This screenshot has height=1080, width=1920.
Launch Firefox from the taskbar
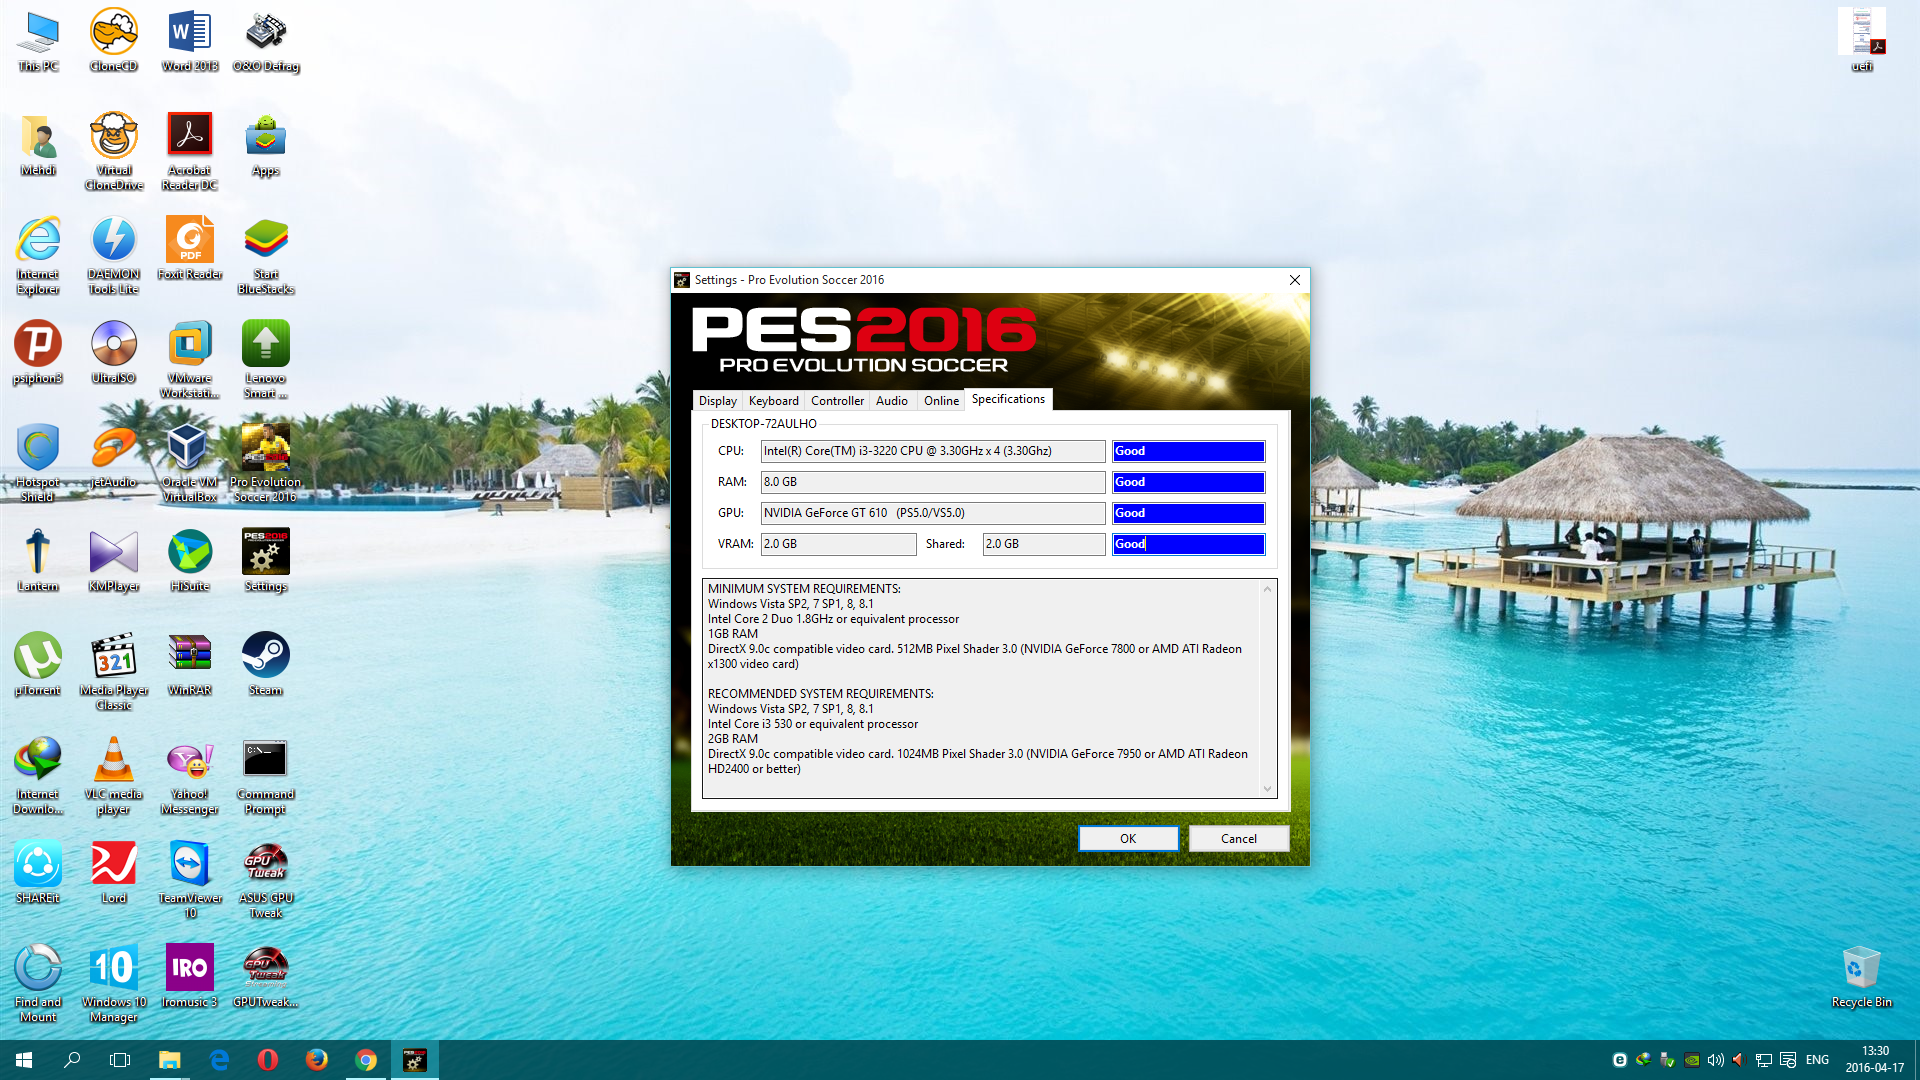(317, 1060)
